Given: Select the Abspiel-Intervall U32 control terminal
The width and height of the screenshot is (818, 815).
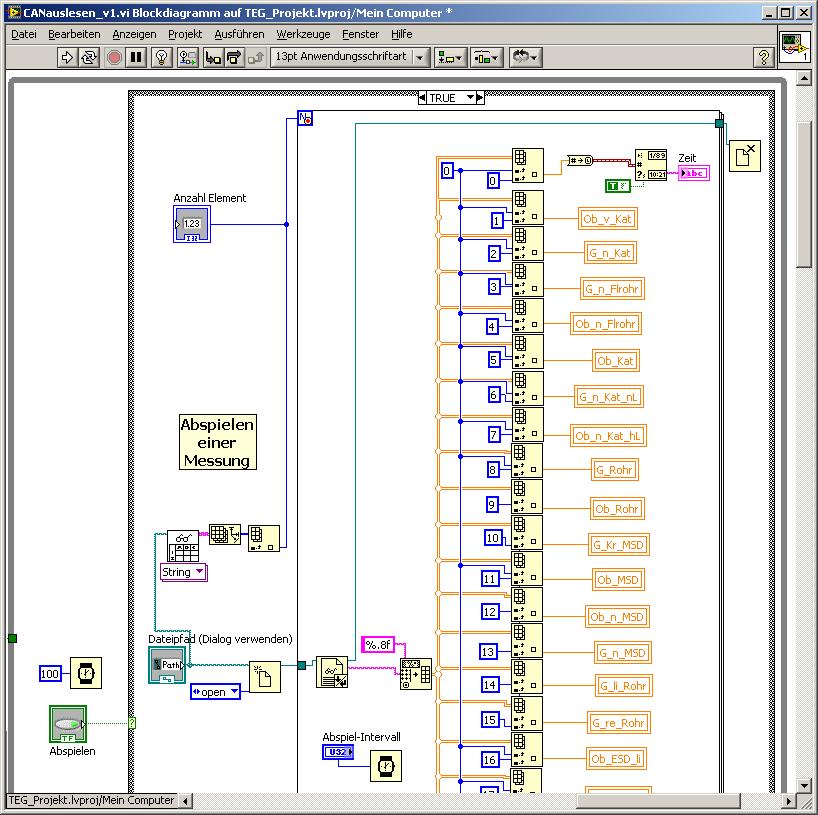Looking at the screenshot, I should tap(339, 752).
